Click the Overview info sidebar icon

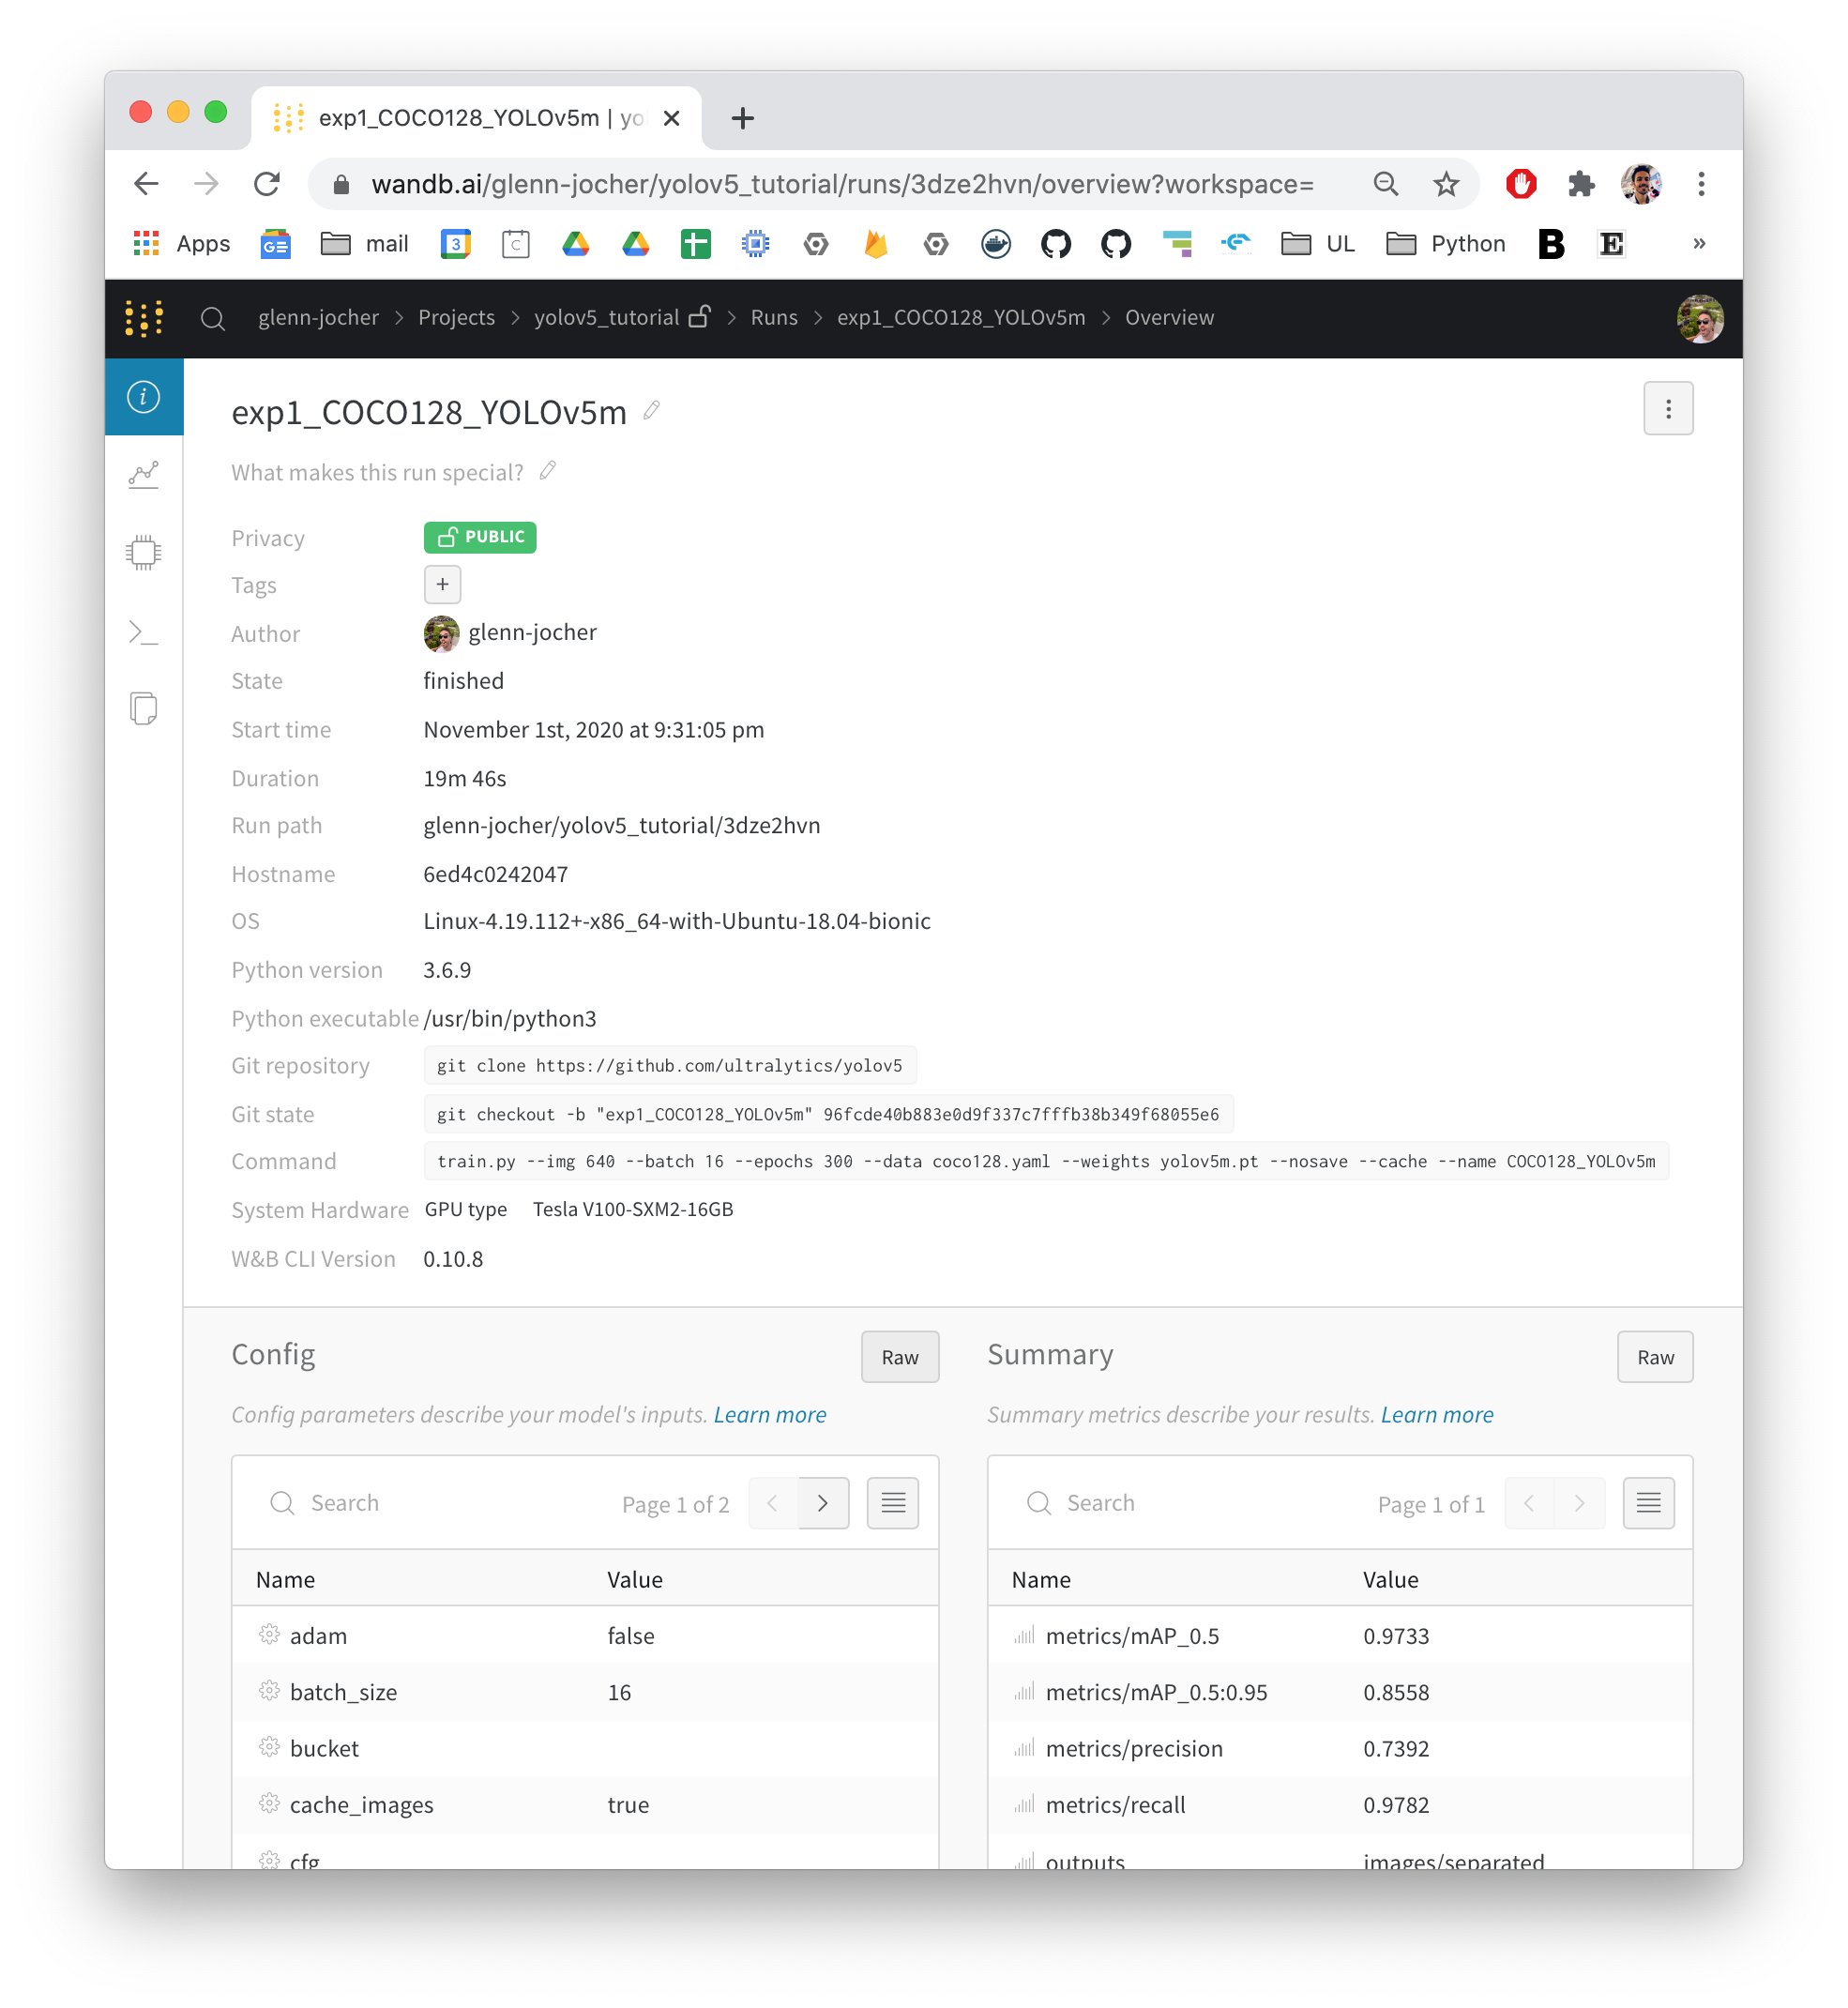click(144, 397)
